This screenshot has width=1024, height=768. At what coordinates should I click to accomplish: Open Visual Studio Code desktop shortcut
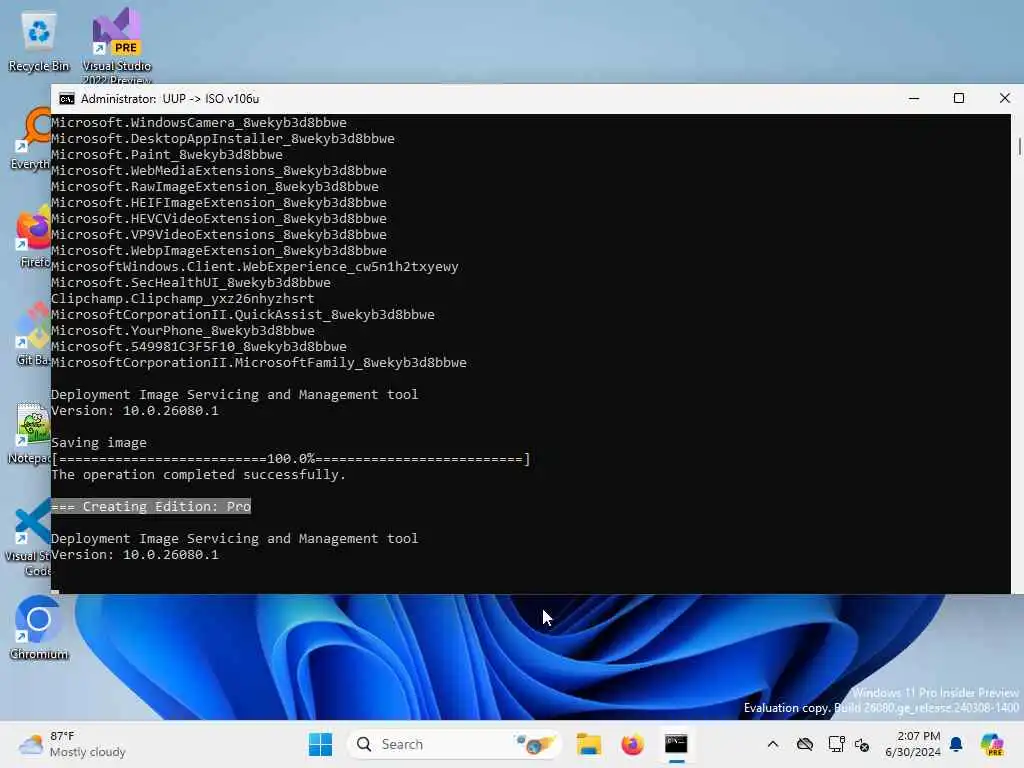coord(29,539)
